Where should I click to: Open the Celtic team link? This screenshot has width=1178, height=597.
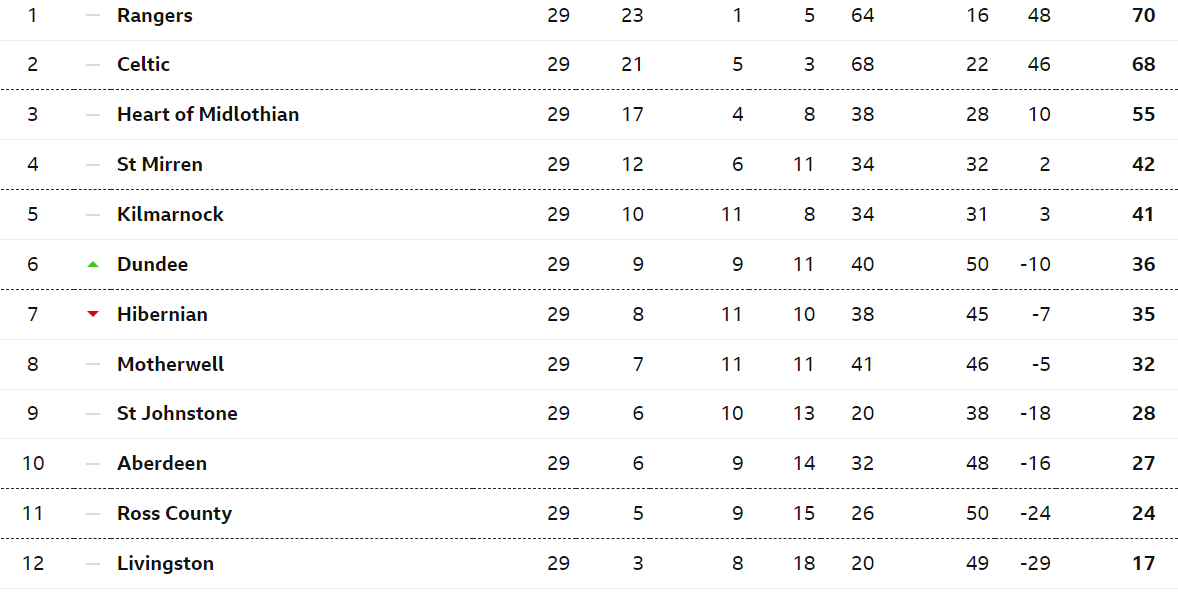(143, 65)
